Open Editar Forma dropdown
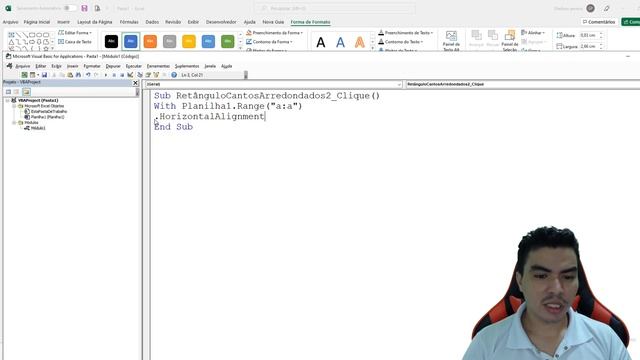 (x=75, y=33)
